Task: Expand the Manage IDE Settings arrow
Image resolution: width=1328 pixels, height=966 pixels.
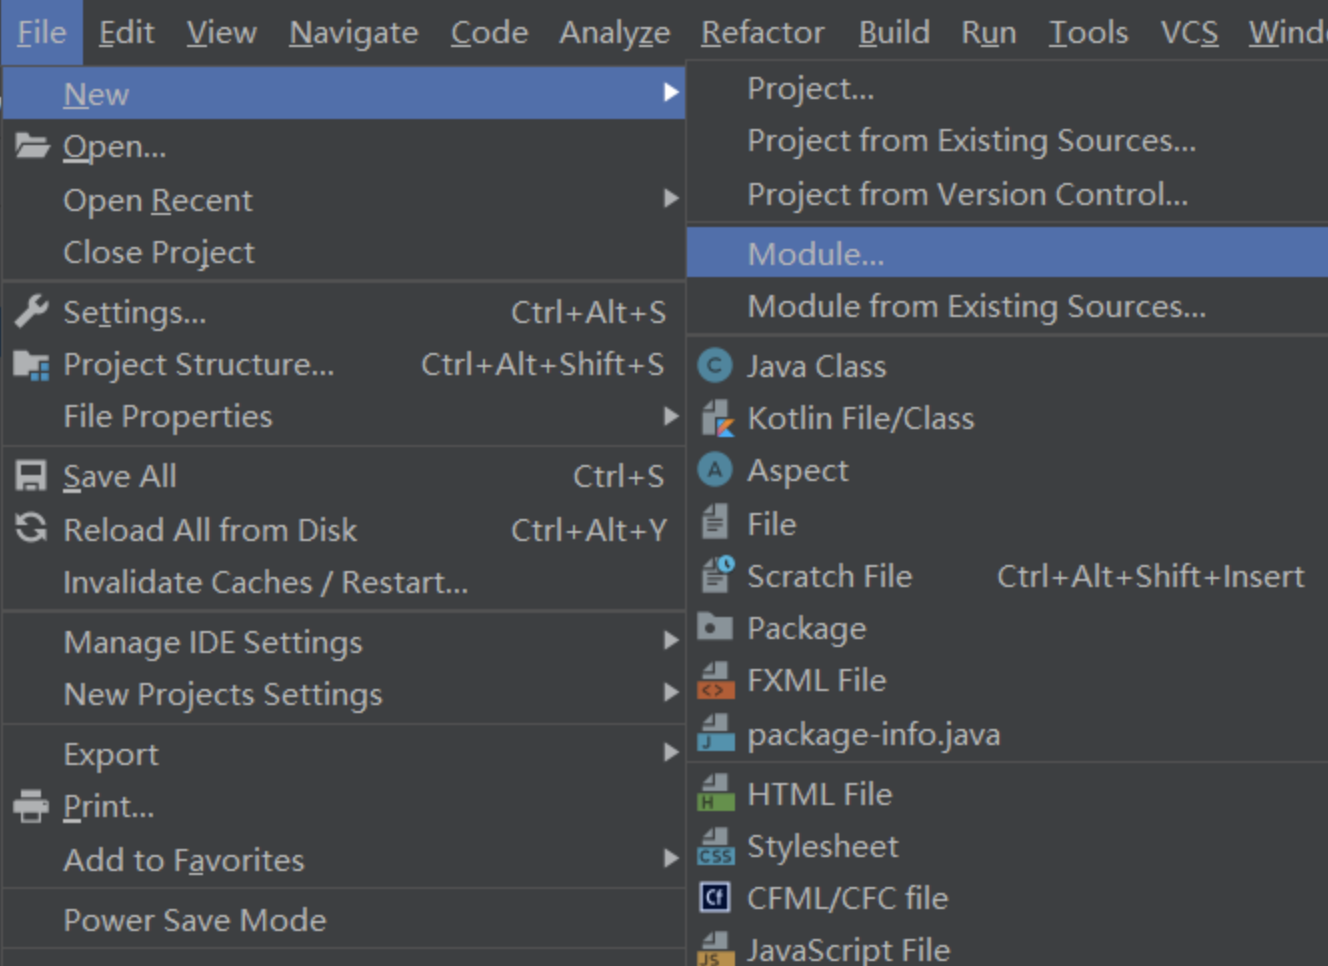Action: coord(670,641)
